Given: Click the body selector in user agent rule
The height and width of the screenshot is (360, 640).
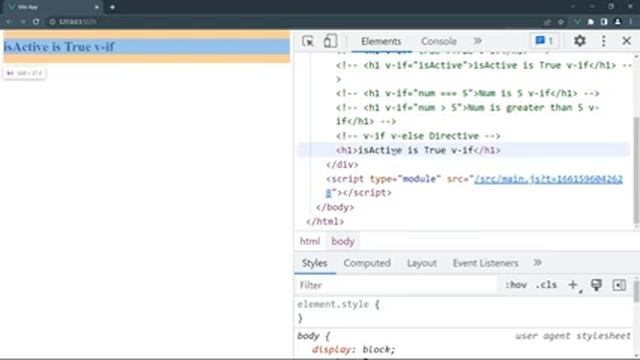Looking at the screenshot, I should click(x=308, y=336).
